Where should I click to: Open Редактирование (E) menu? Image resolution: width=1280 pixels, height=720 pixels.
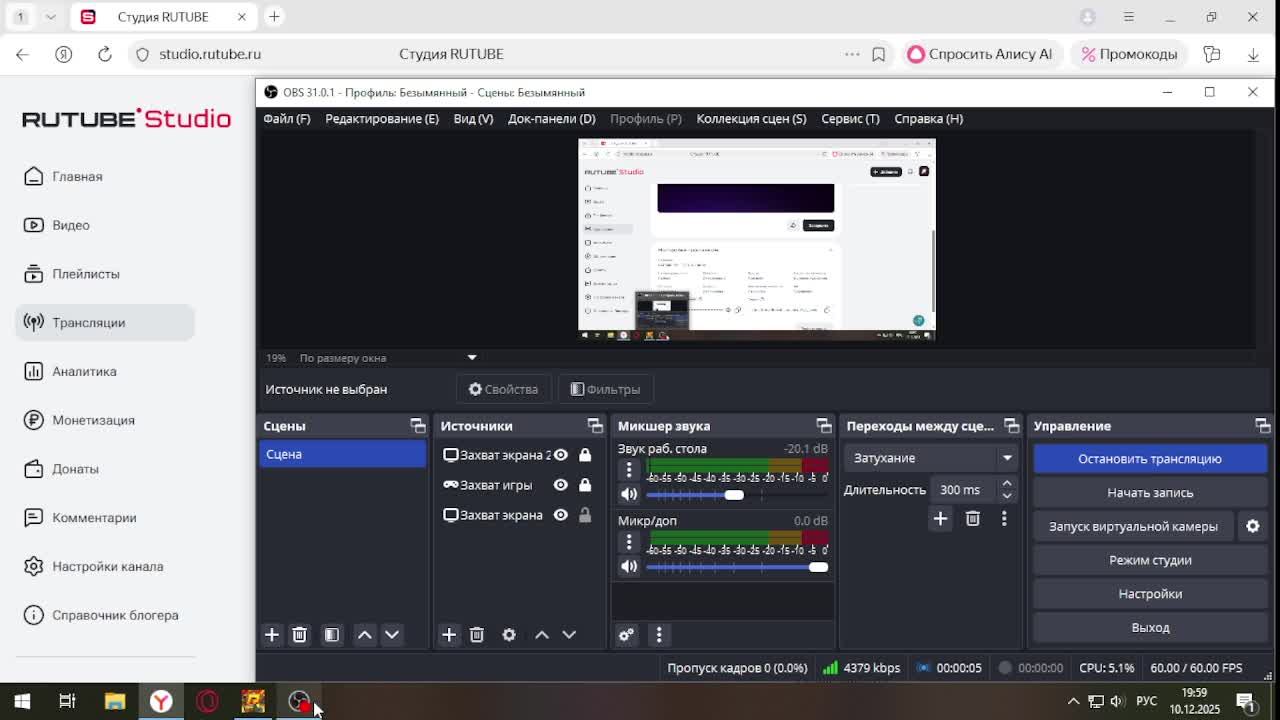point(382,118)
